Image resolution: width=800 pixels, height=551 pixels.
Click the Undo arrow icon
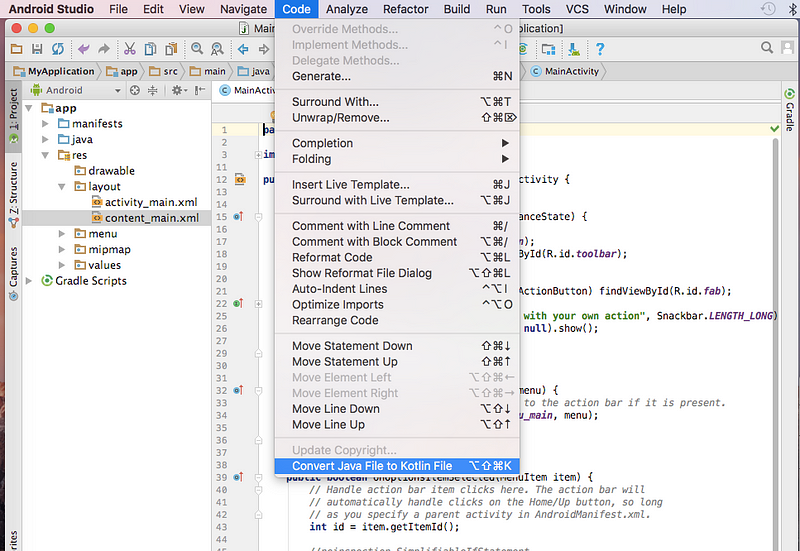click(x=84, y=49)
